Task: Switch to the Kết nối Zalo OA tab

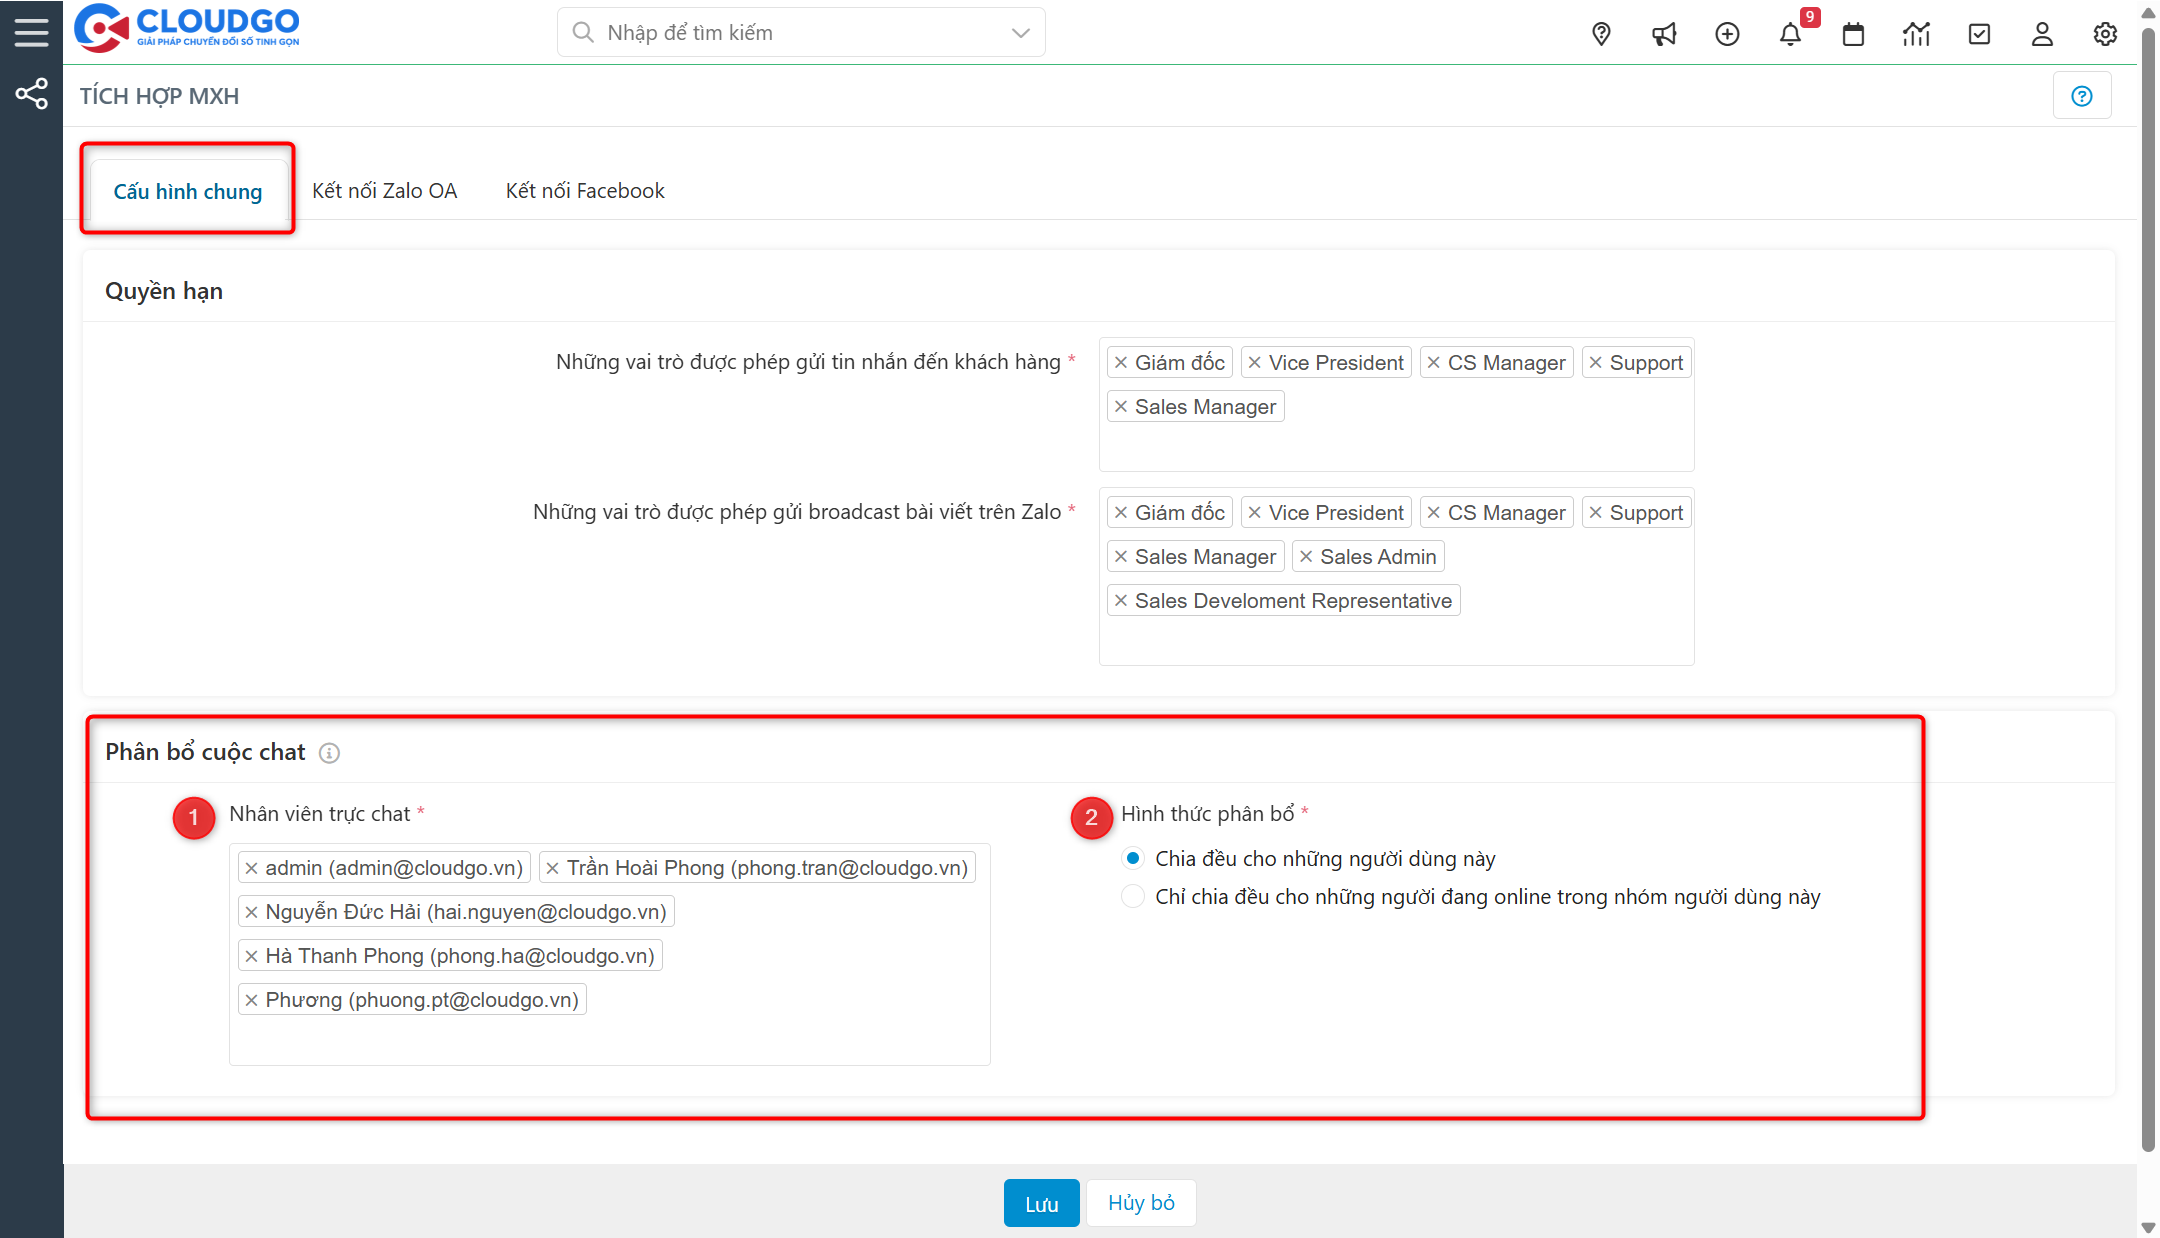Action: 385,190
